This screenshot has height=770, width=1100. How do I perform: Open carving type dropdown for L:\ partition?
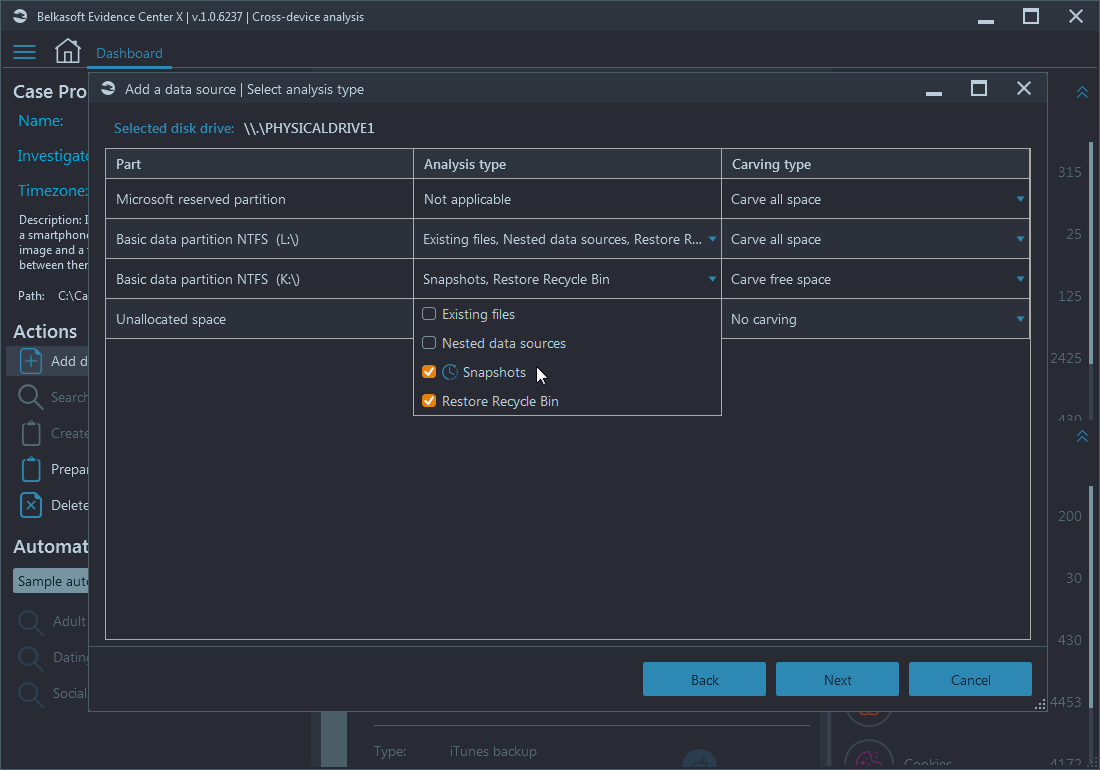(x=1020, y=239)
